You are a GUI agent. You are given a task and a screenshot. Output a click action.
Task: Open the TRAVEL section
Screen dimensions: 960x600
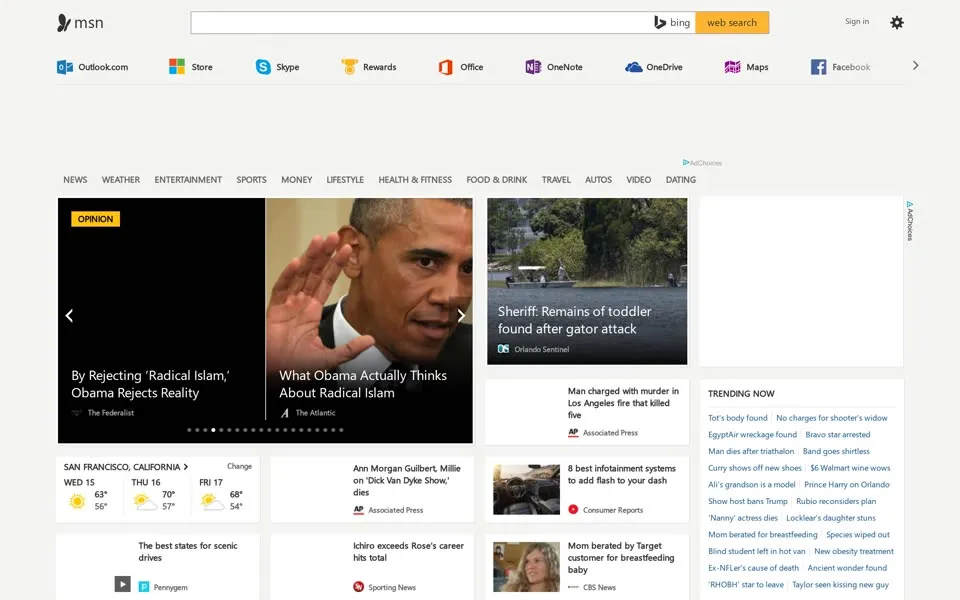tap(556, 179)
